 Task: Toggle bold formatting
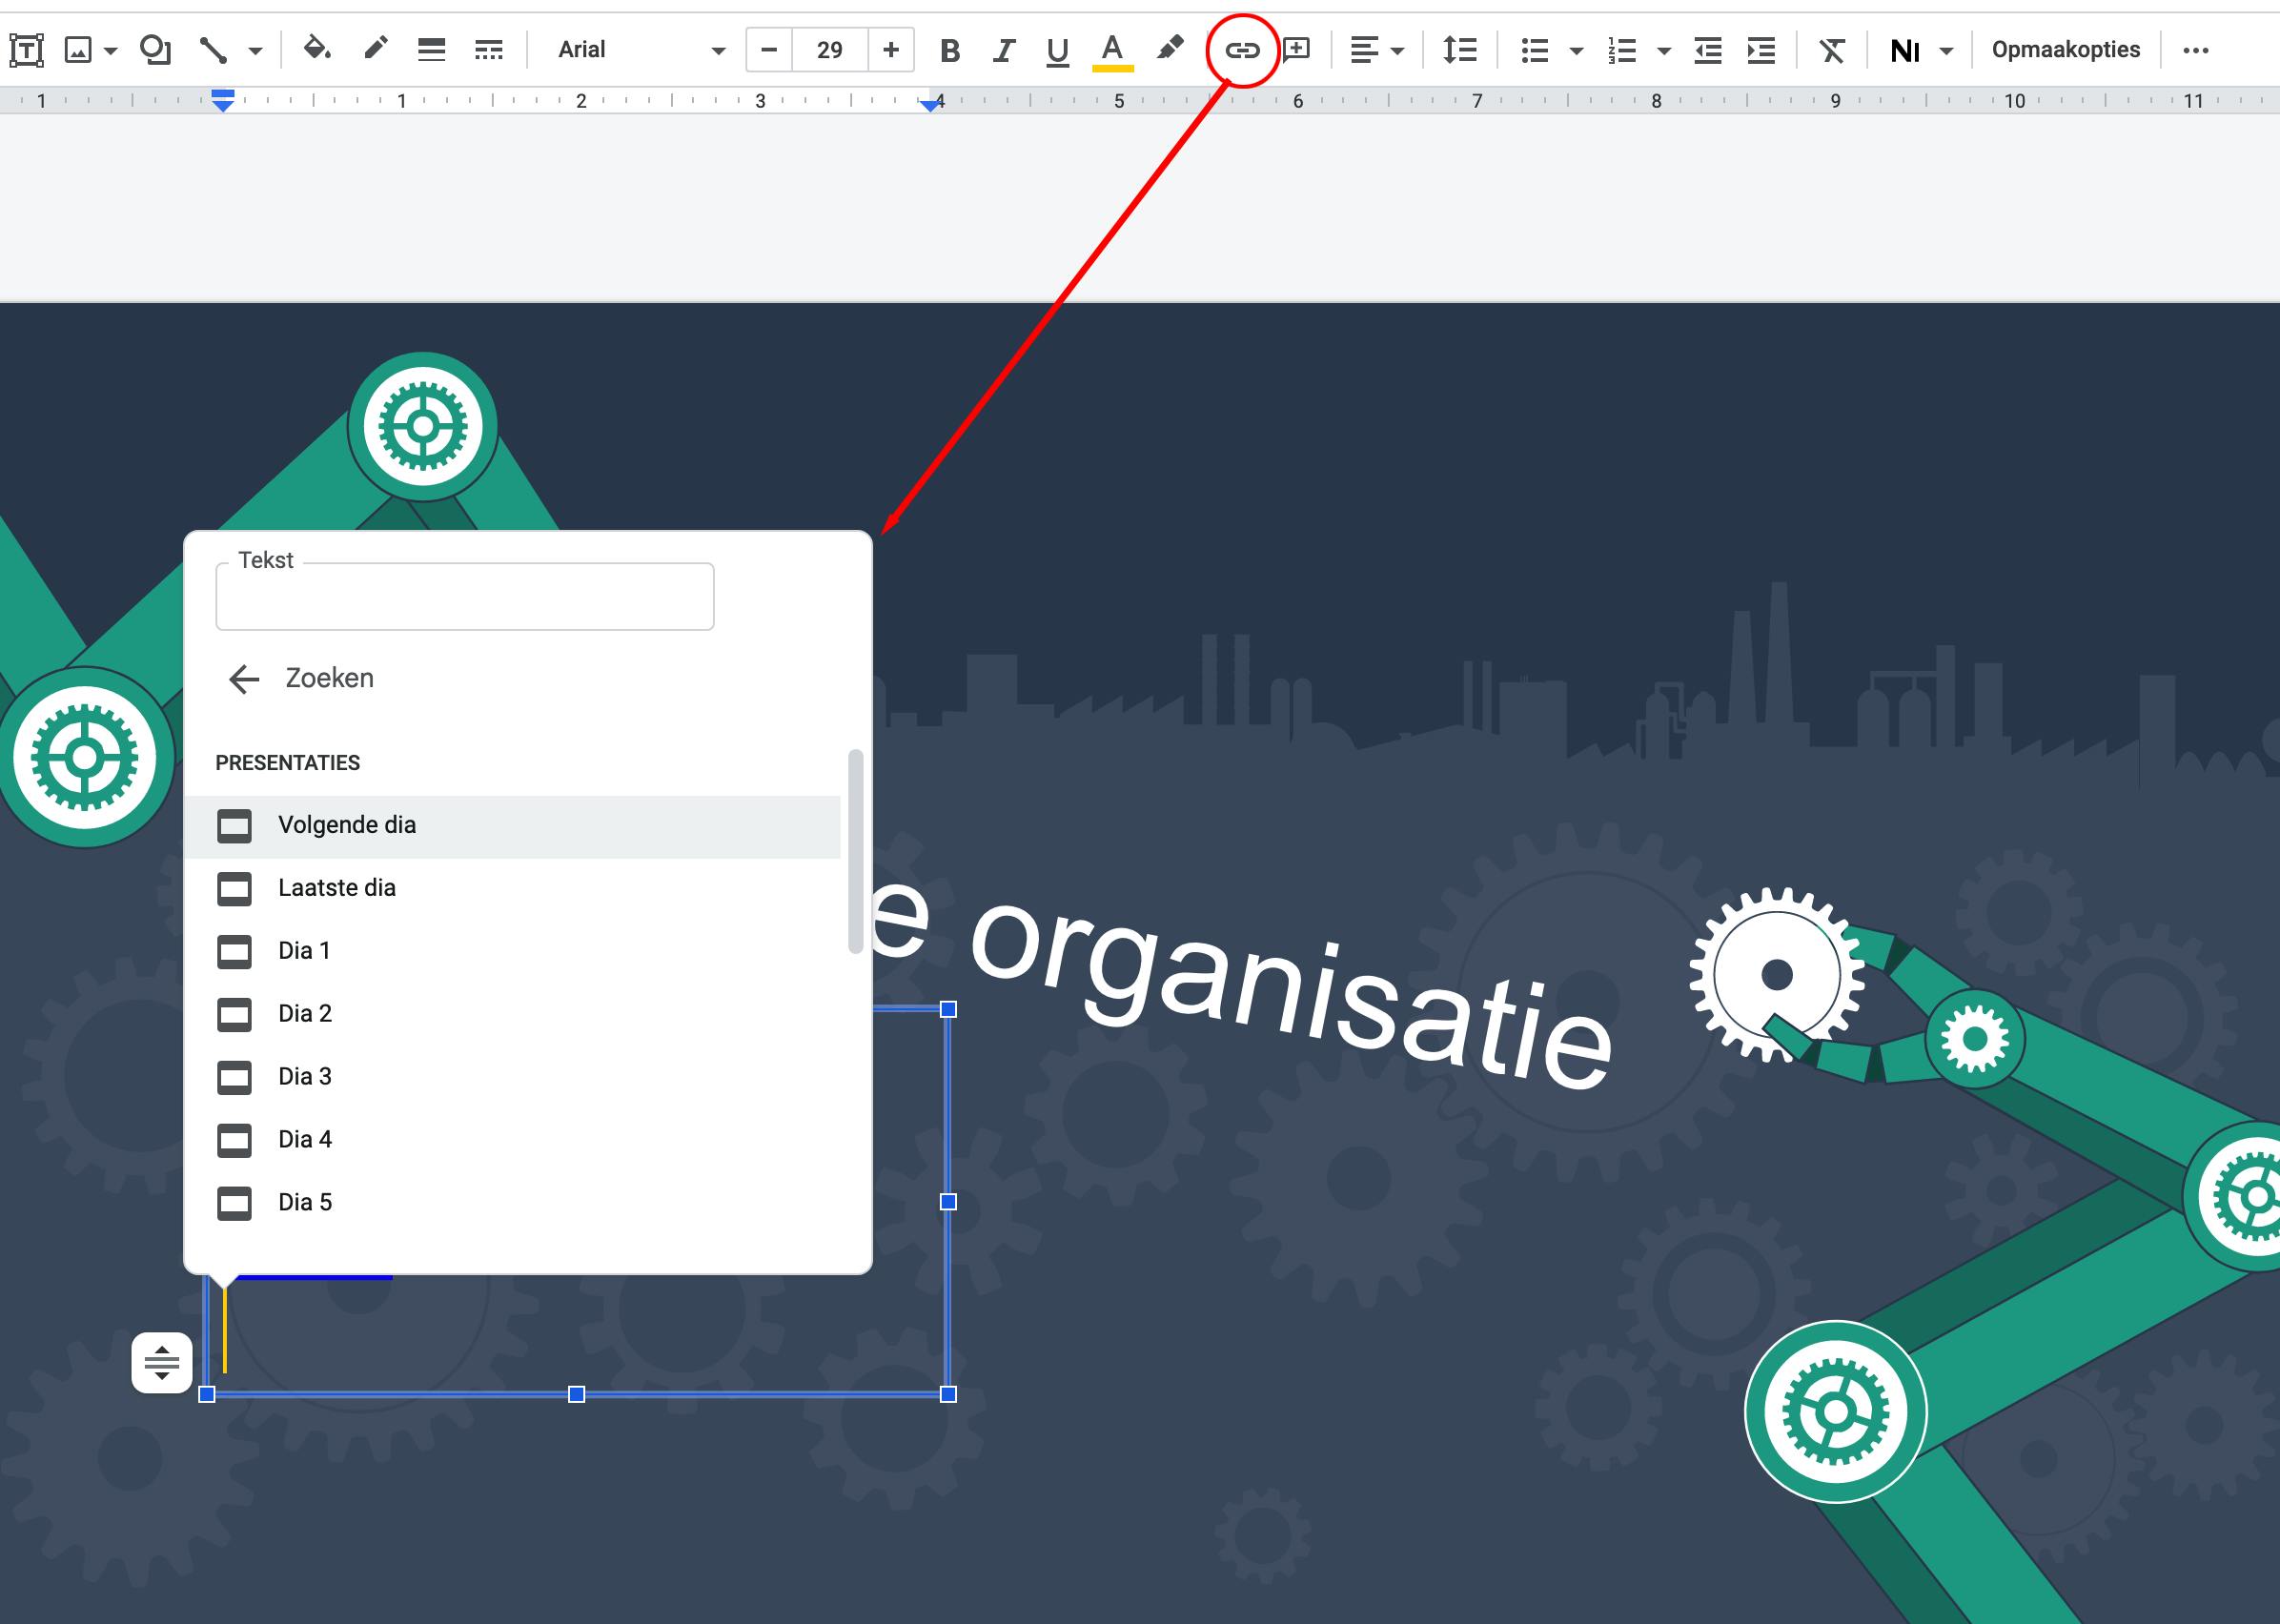pyautogui.click(x=950, y=50)
